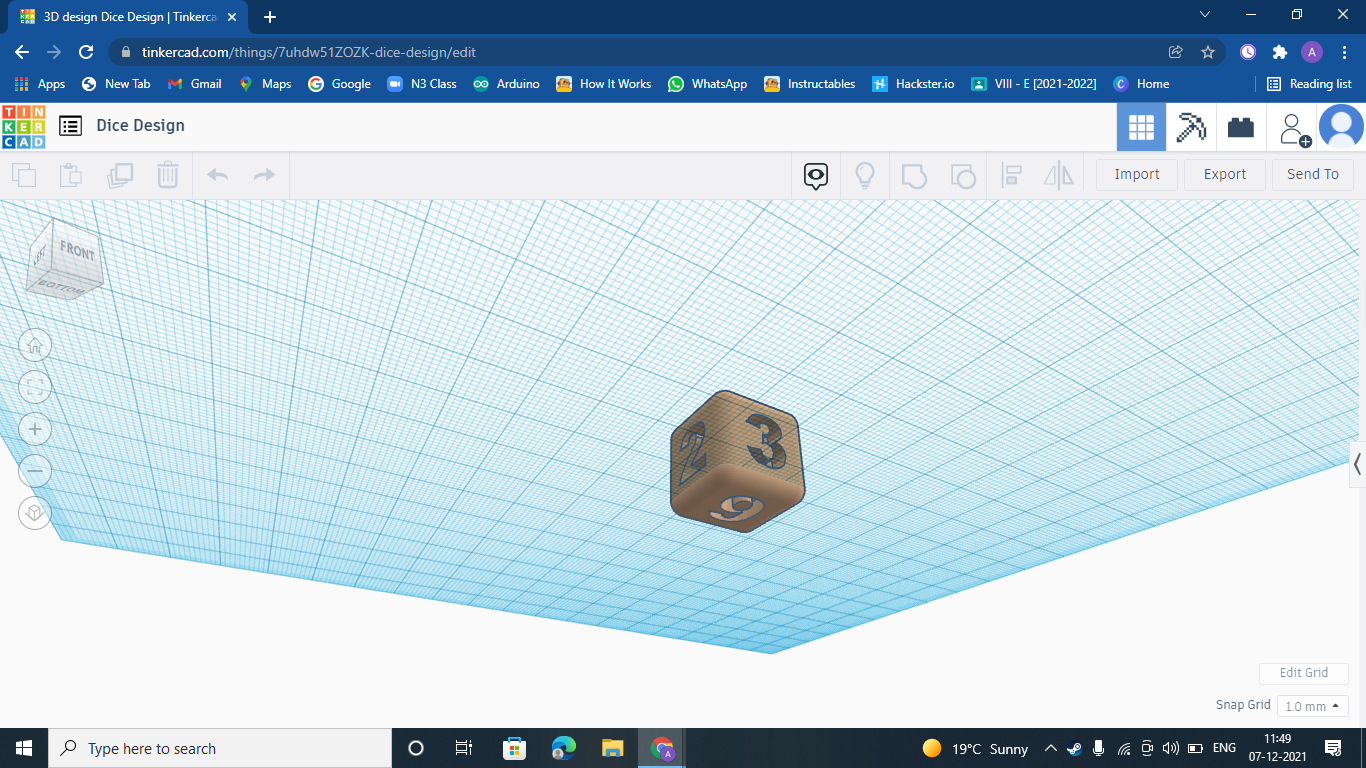Viewport: 1366px width, 768px height.
Task: Click the Tinkercad logo
Action: pyautogui.click(x=23, y=126)
